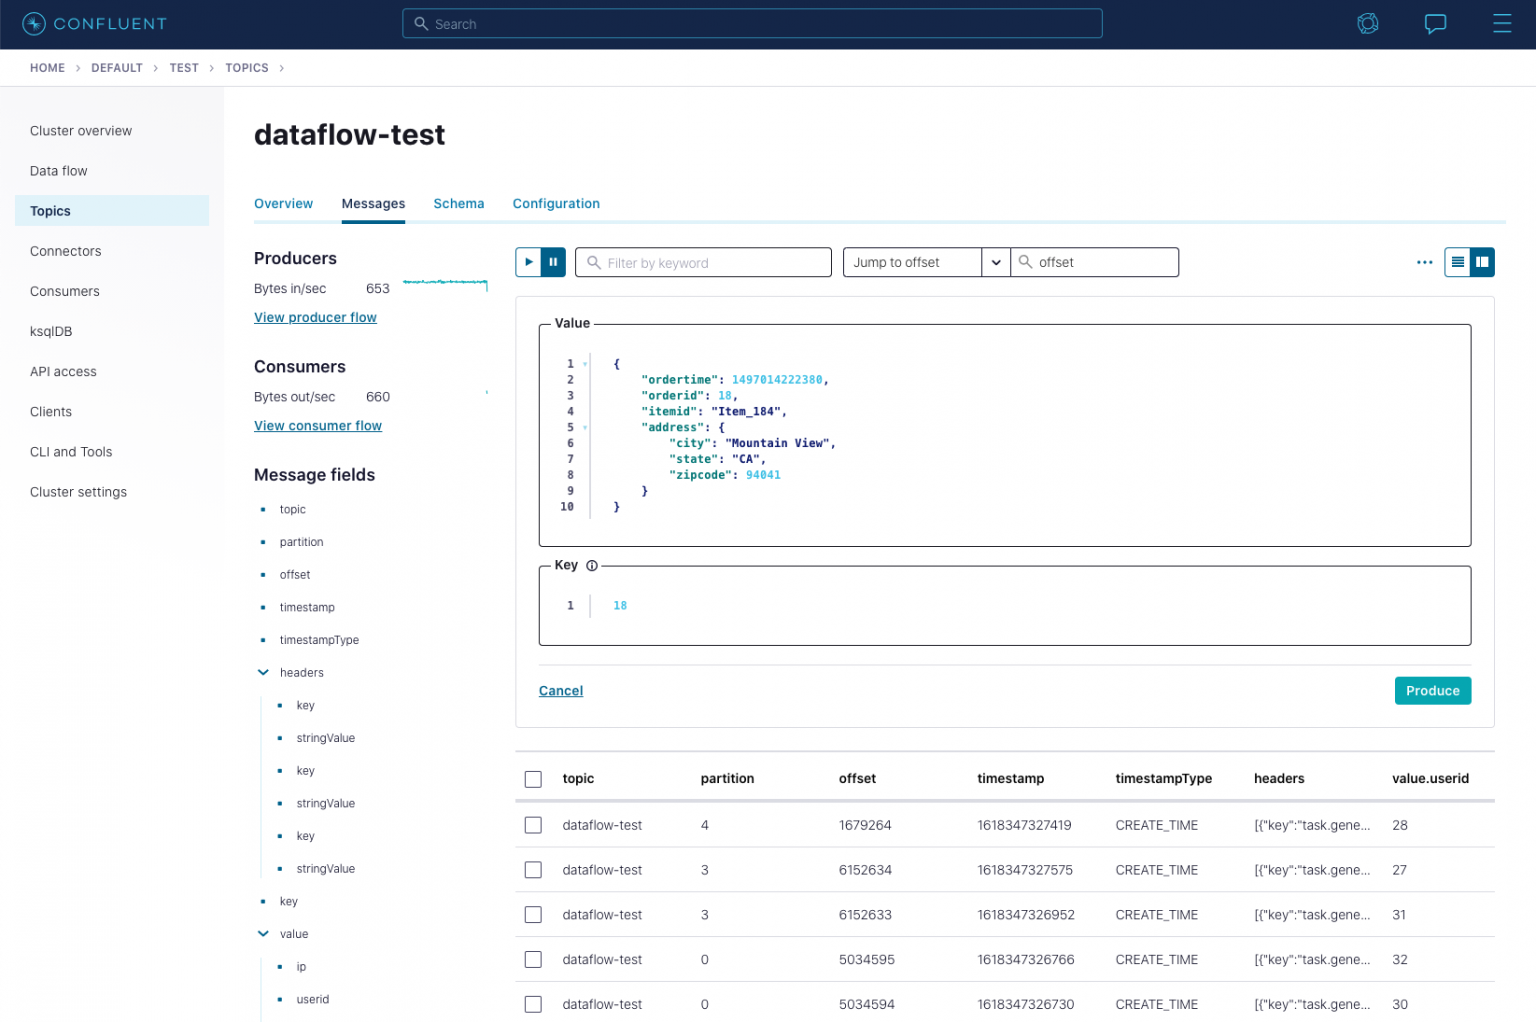Switch to list view of messages

[x=1457, y=262]
